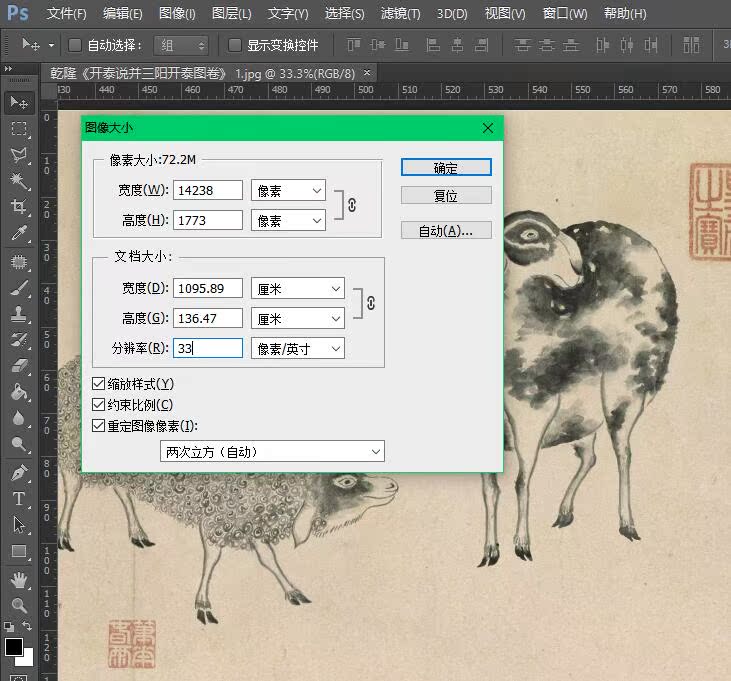Select the Healing Brush tool
The height and width of the screenshot is (681, 731).
point(19,262)
